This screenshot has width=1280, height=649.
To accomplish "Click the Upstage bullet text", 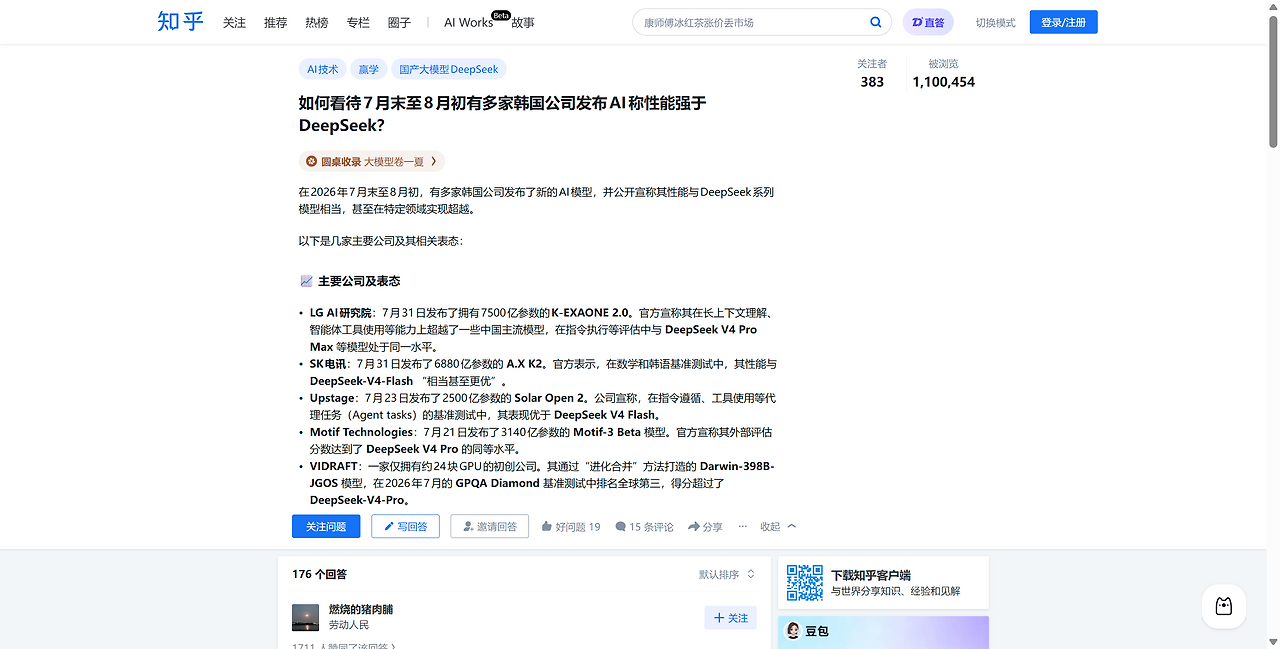I will (542, 406).
